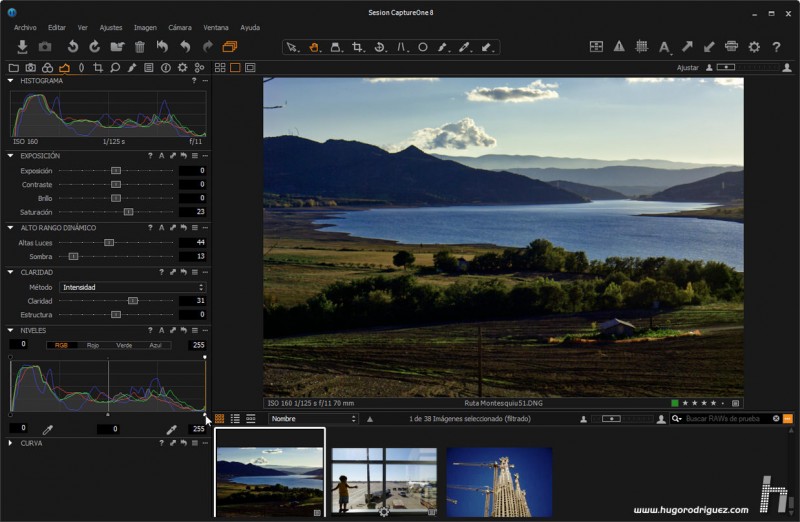800x522 pixels.
Task: Click the Azul channel button
Action: (155, 345)
